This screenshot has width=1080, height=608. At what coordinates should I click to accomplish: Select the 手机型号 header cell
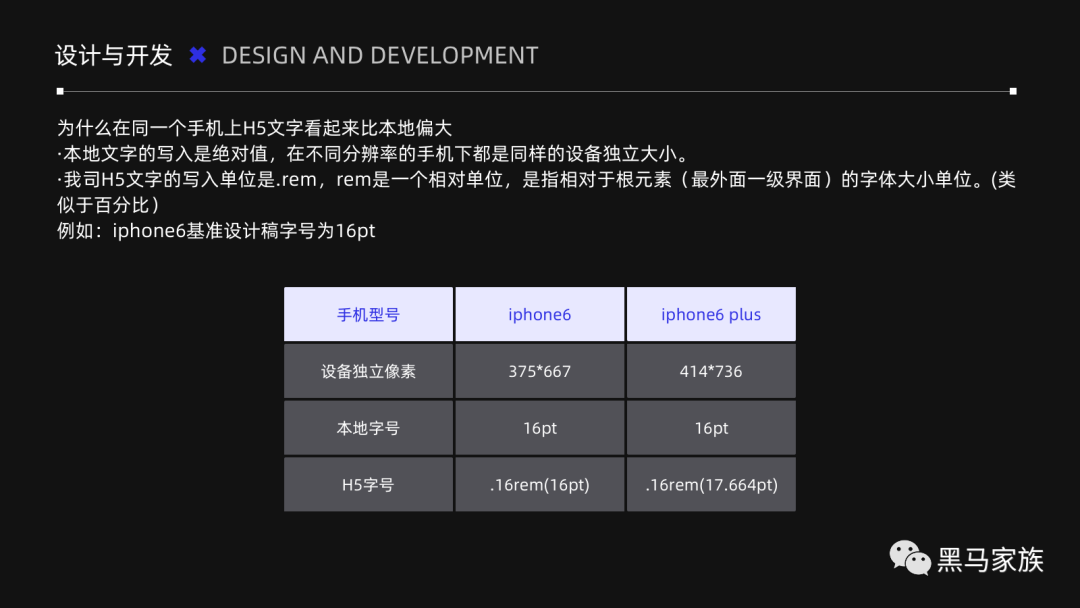(x=368, y=314)
